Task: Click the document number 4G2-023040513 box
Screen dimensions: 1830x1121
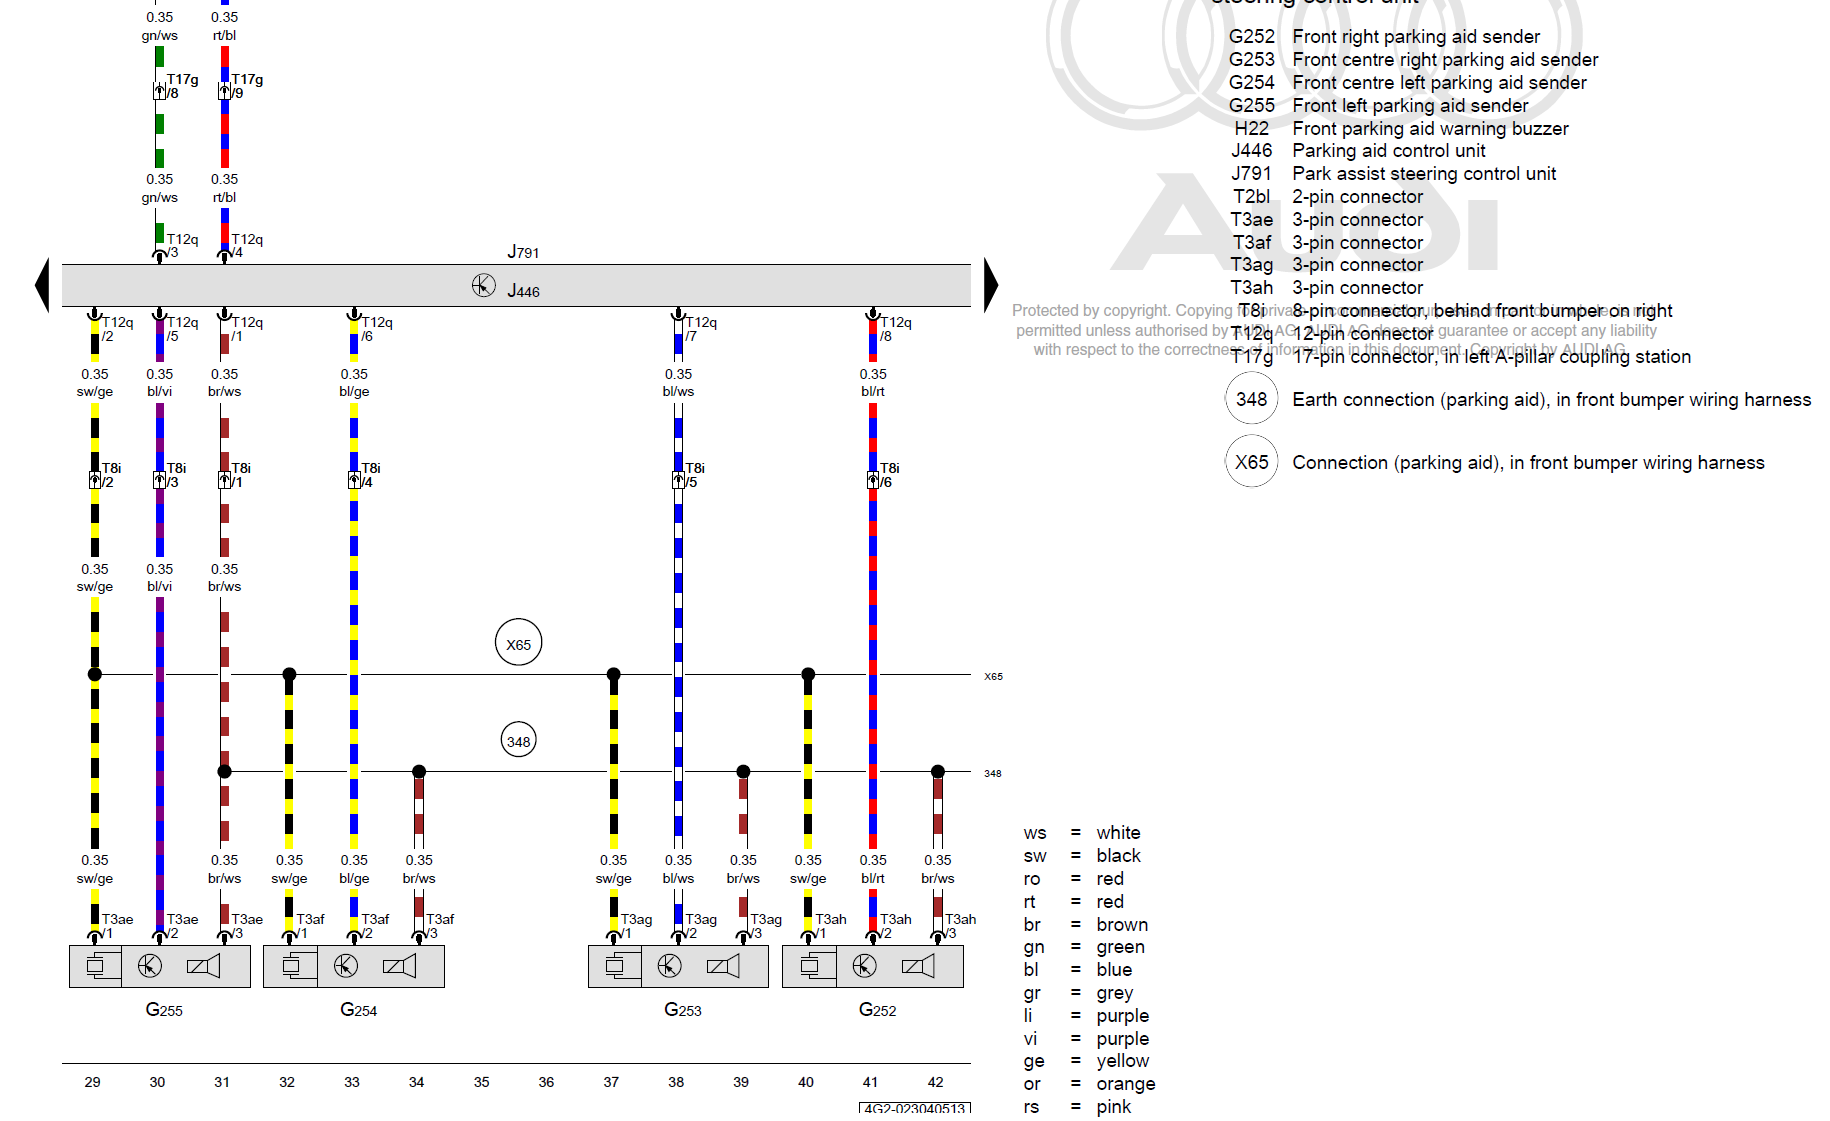Action: 914,1108
